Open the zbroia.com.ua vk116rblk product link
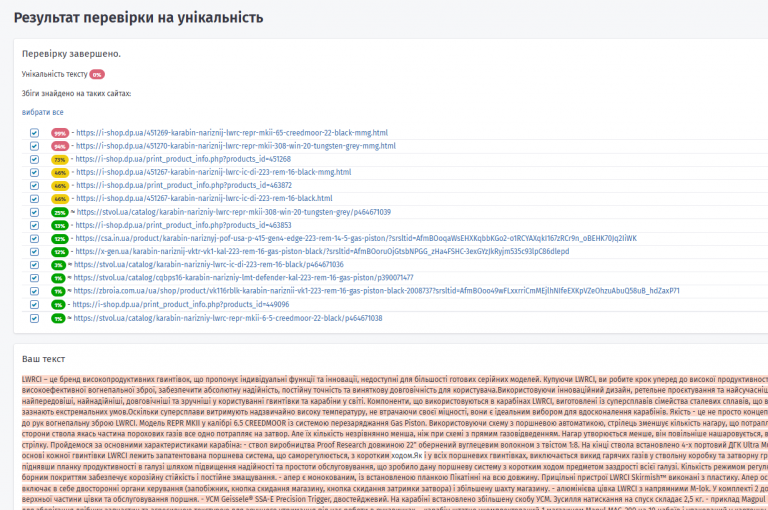The width and height of the screenshot is (768, 510). (x=376, y=291)
